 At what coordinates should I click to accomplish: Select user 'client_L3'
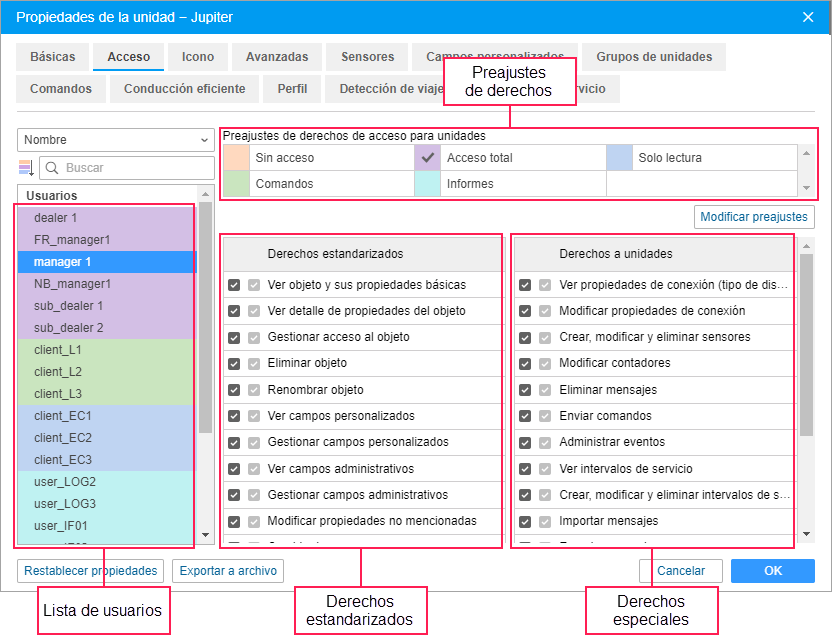coord(107,394)
